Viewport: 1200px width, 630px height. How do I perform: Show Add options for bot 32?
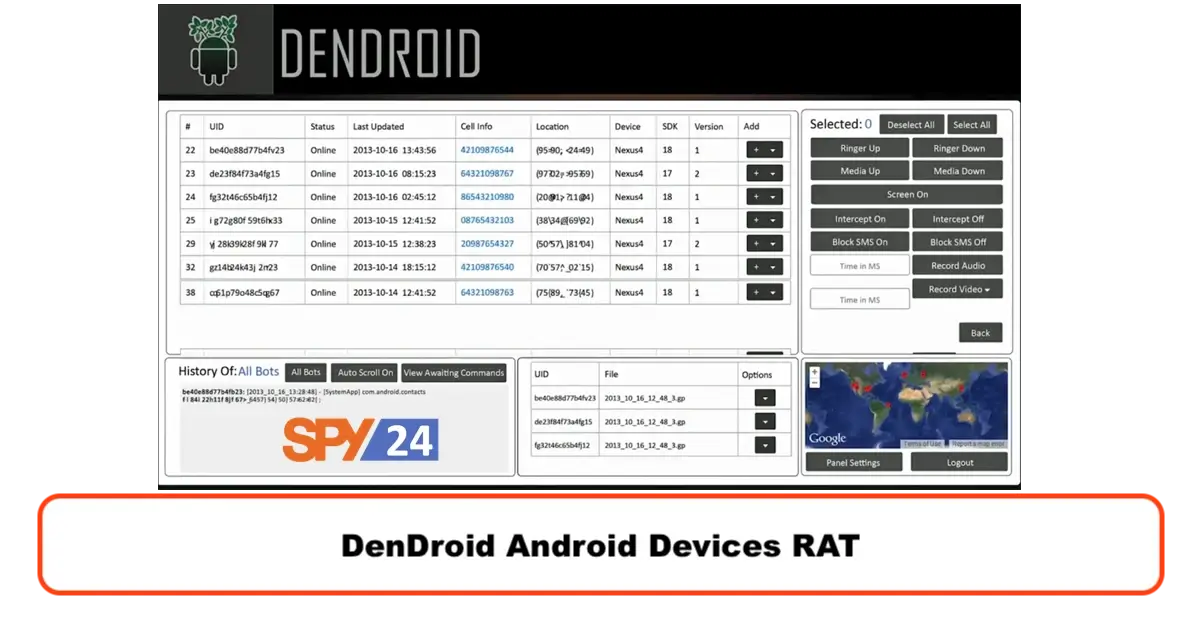(x=764, y=267)
